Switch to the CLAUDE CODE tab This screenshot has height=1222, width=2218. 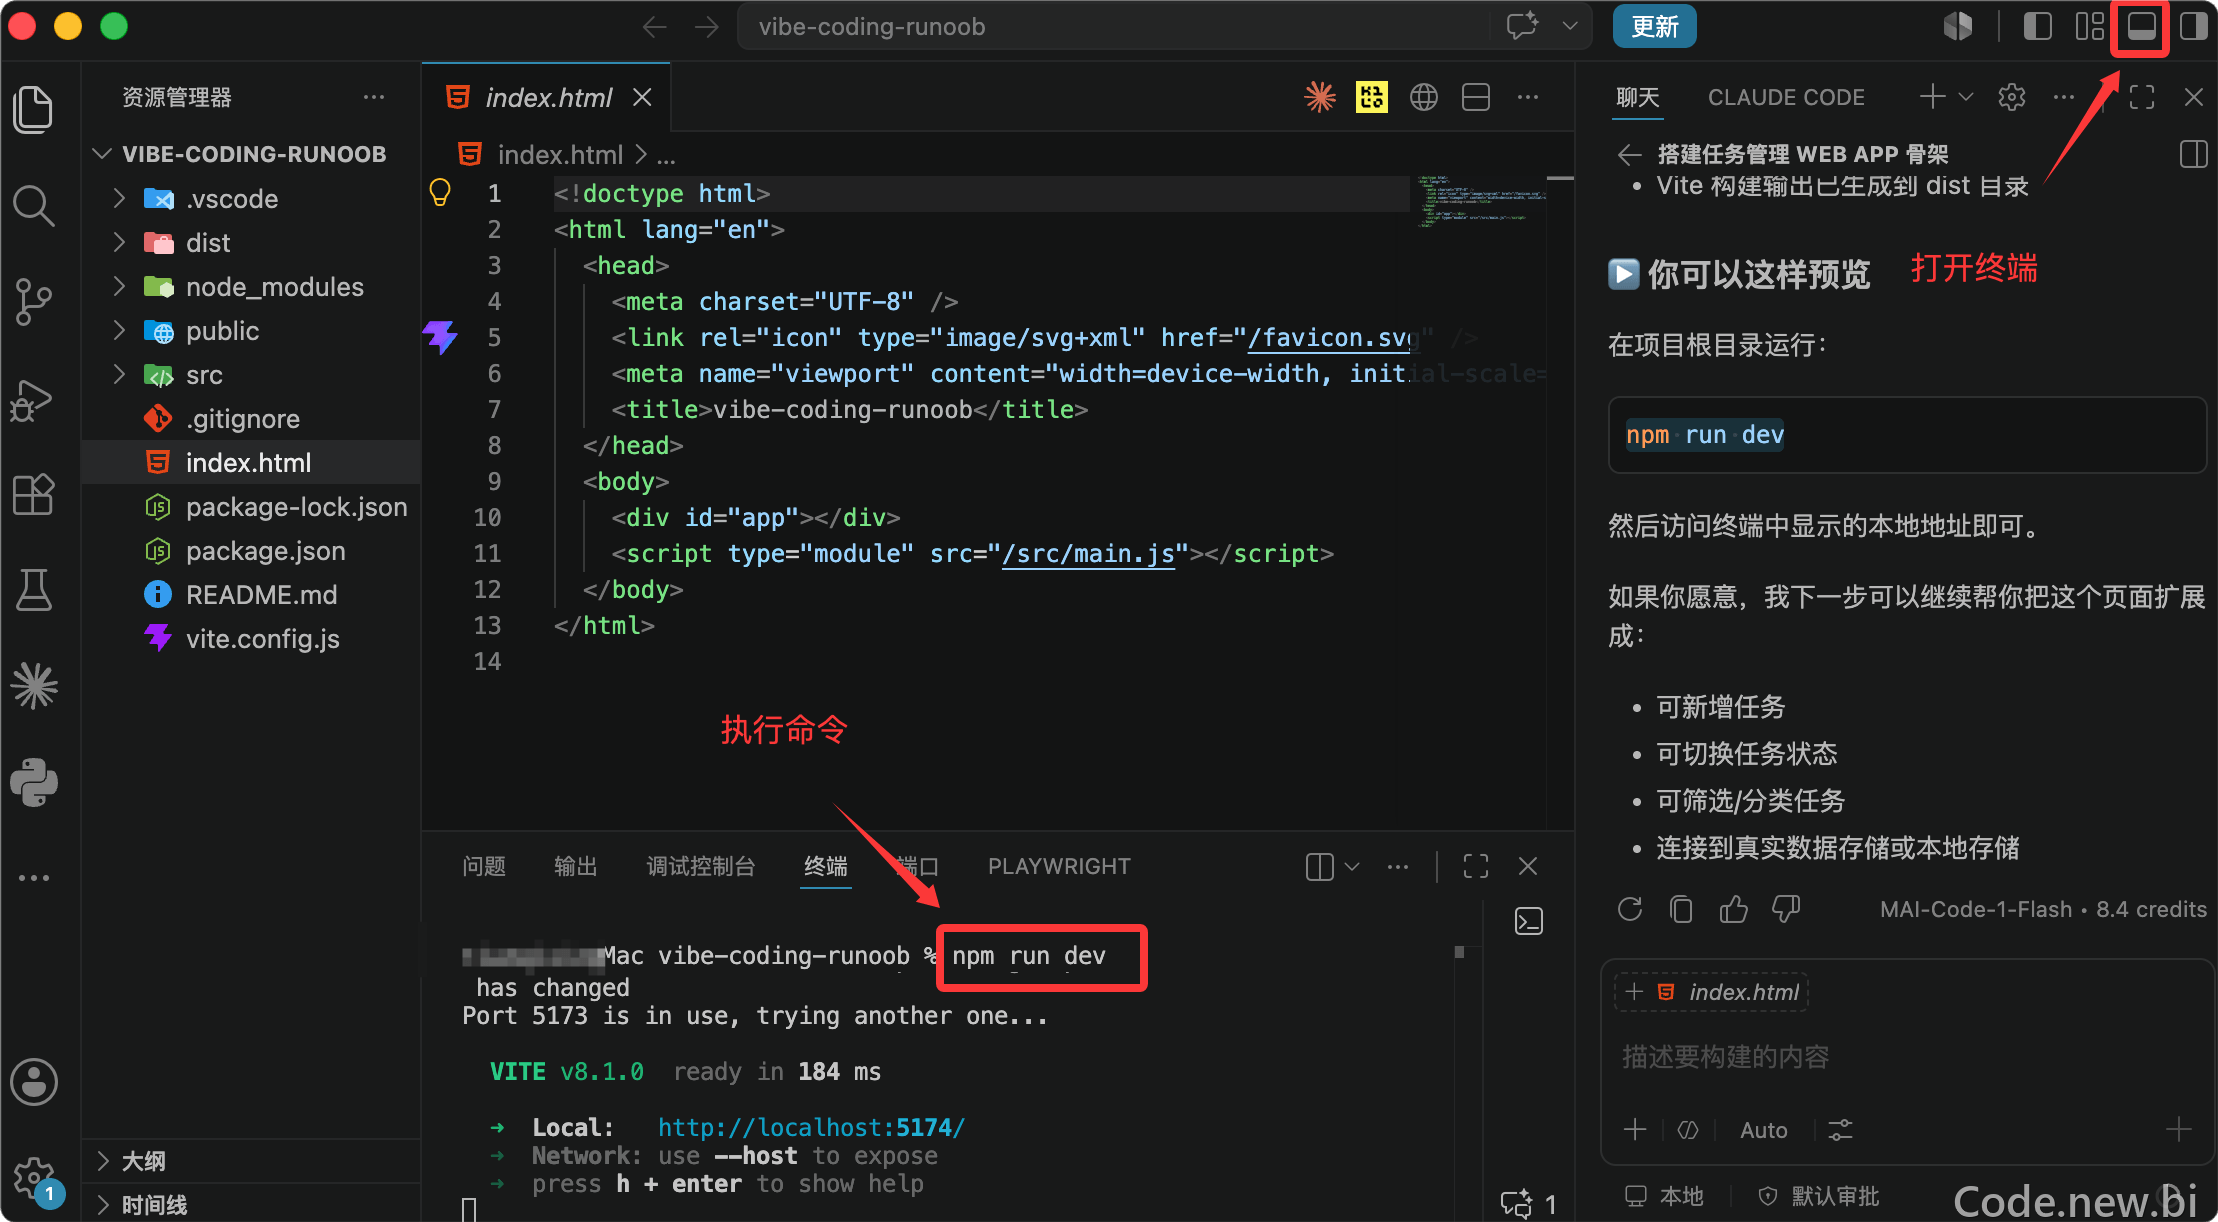pyautogui.click(x=1786, y=97)
